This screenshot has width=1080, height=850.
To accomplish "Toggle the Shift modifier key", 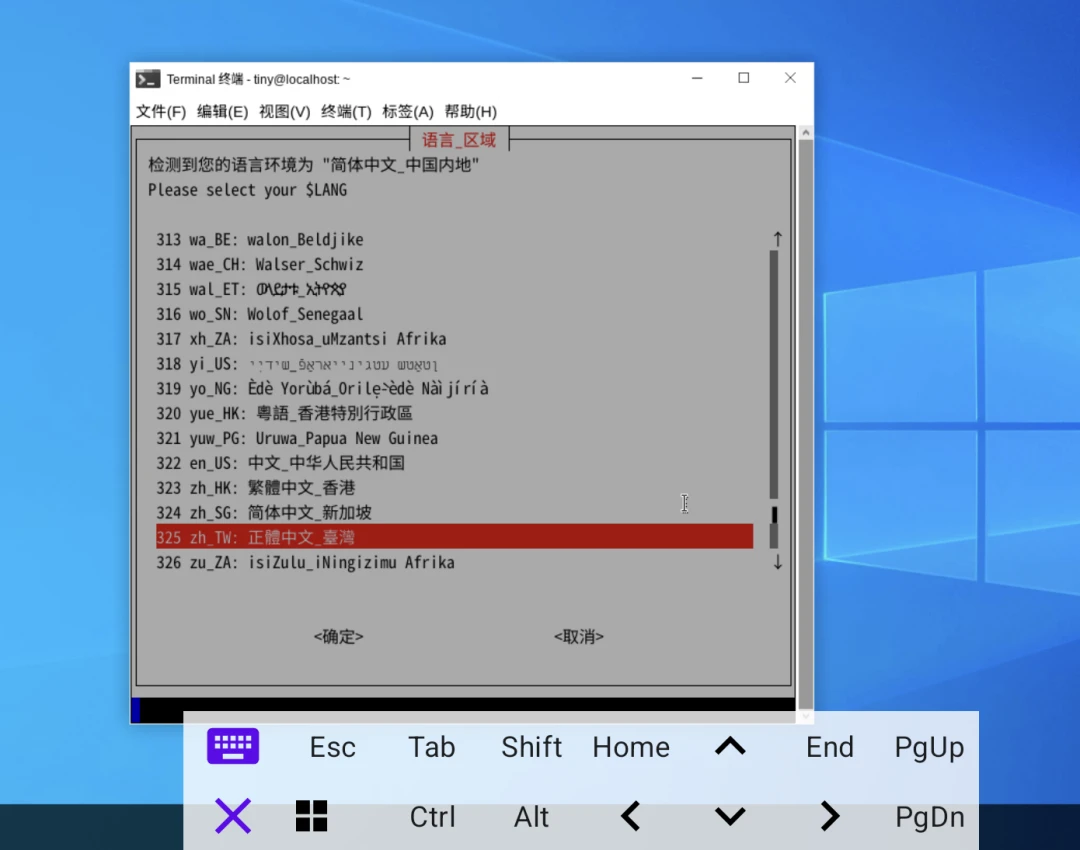I will [531, 747].
